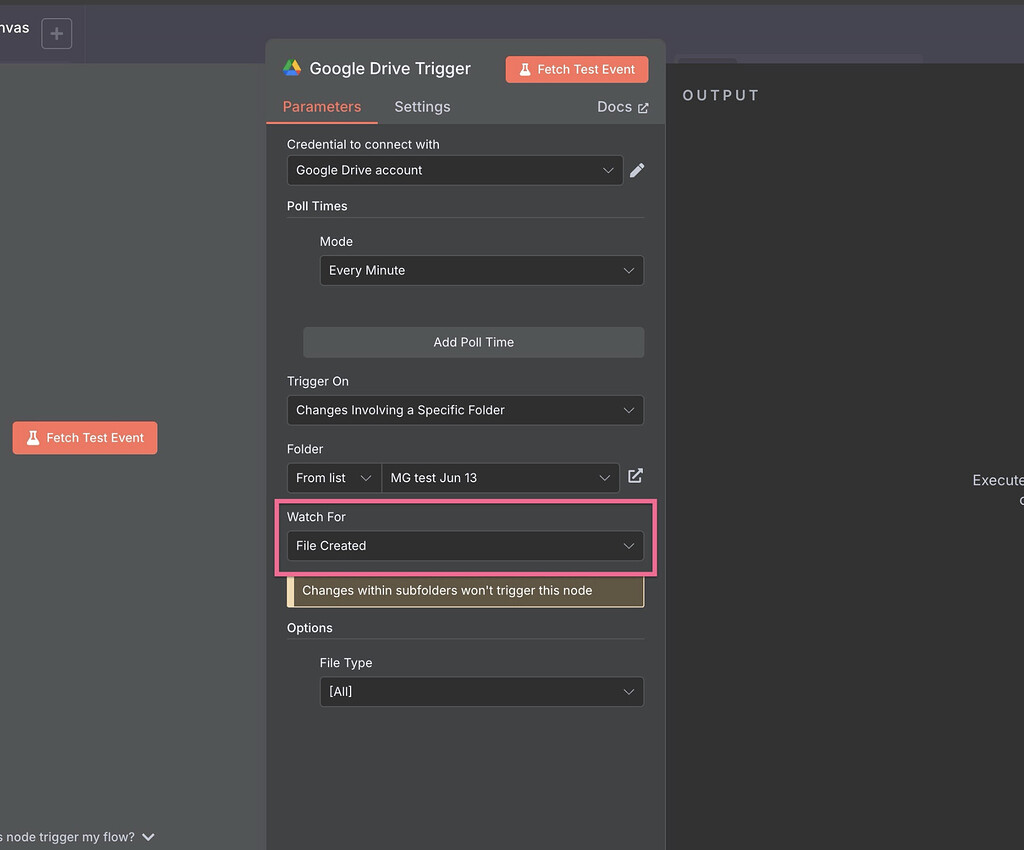Open the selected folder via the external link icon
1024x850 pixels.
(635, 476)
